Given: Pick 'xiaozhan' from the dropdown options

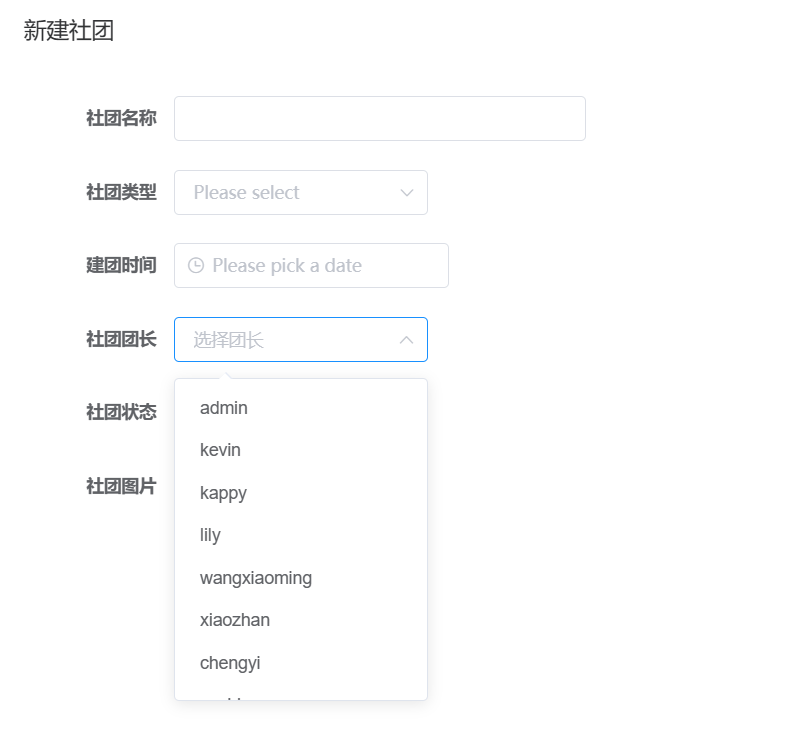Looking at the screenshot, I should (x=235, y=620).
